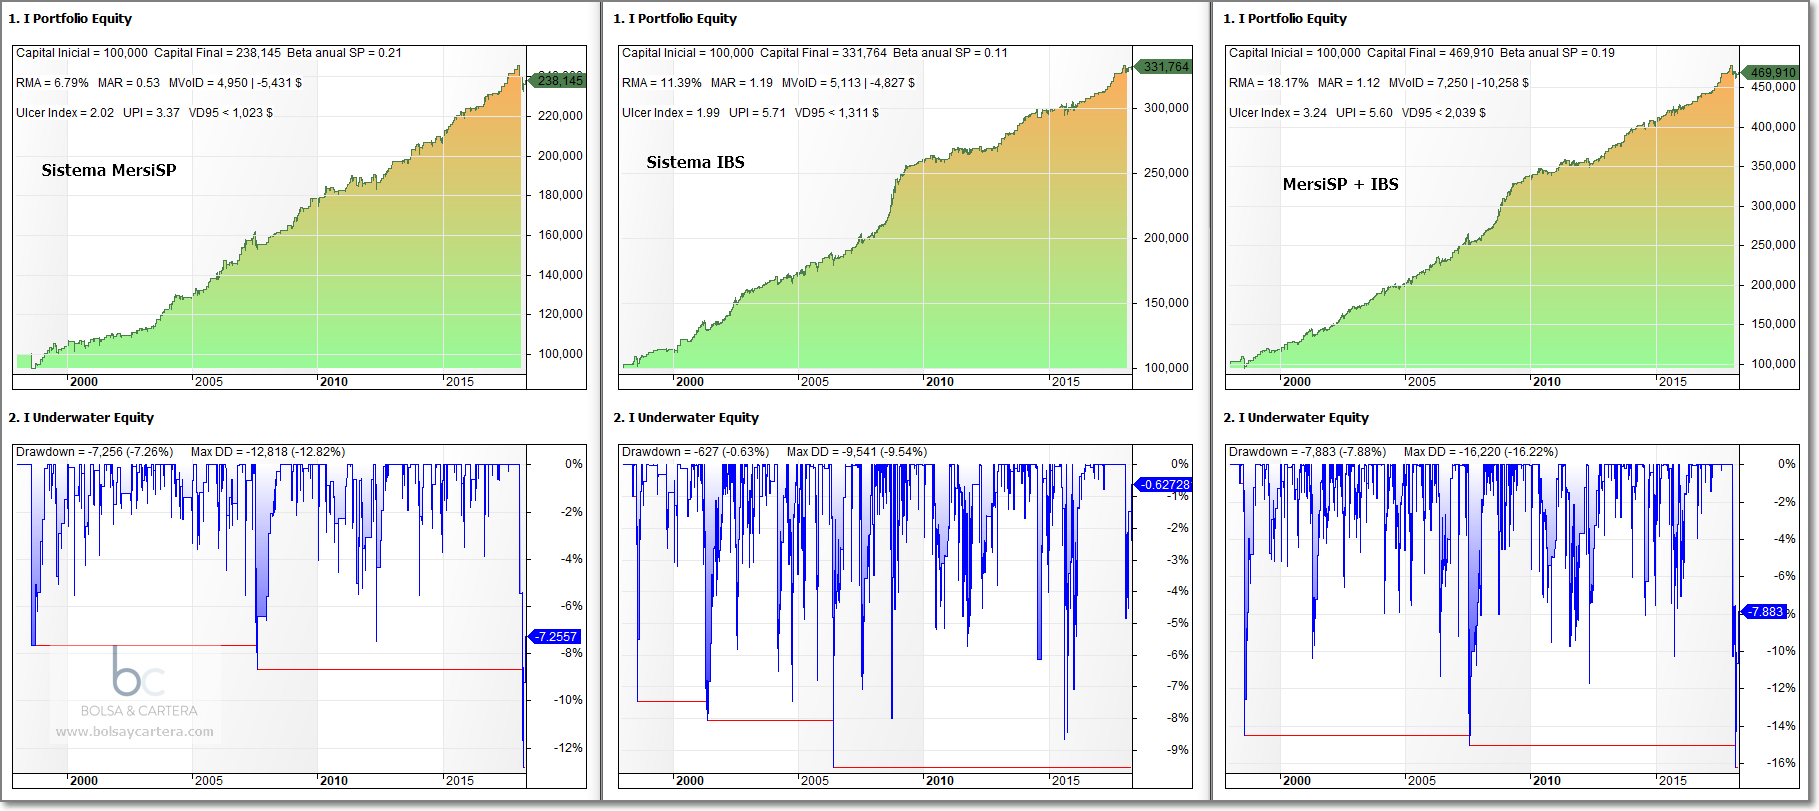Click the blue -7.2557 drawdown marker
This screenshot has width=1819, height=811.
point(554,637)
